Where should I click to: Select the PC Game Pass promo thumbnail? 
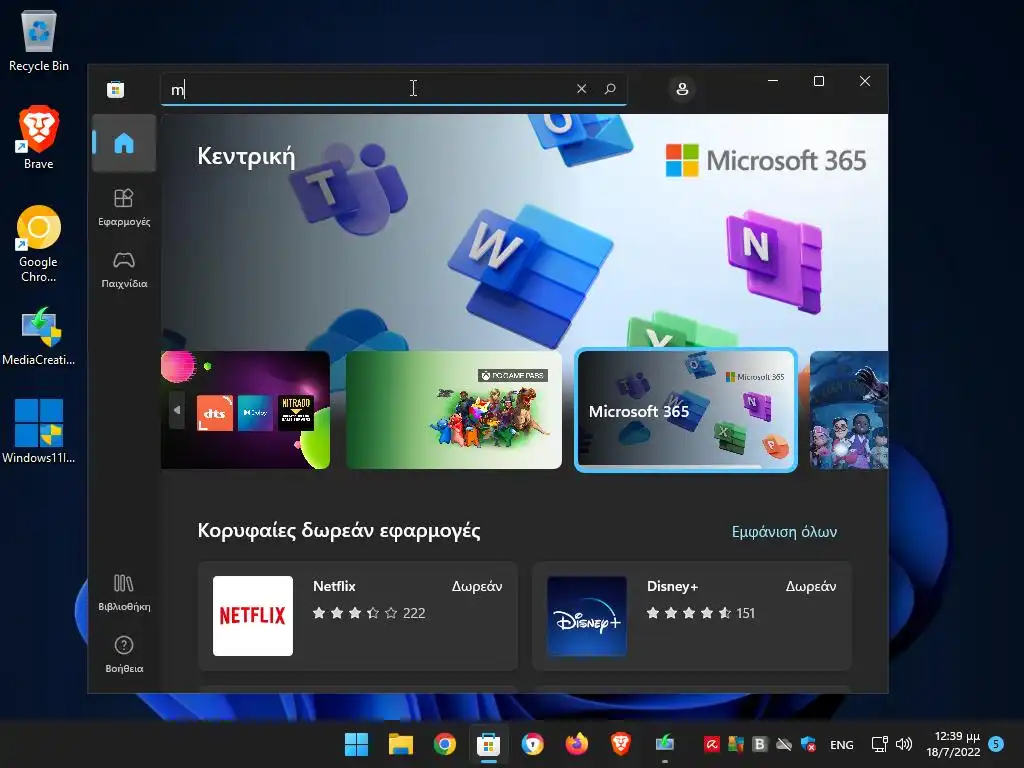[x=454, y=410]
